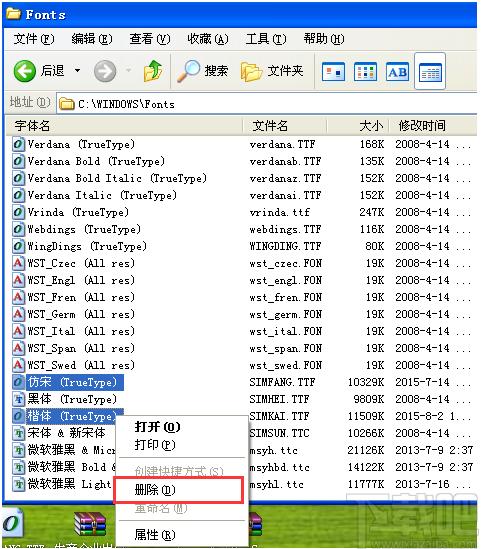
Task: Select 微软雅黑 Bold font row
Action: click(x=64, y=467)
